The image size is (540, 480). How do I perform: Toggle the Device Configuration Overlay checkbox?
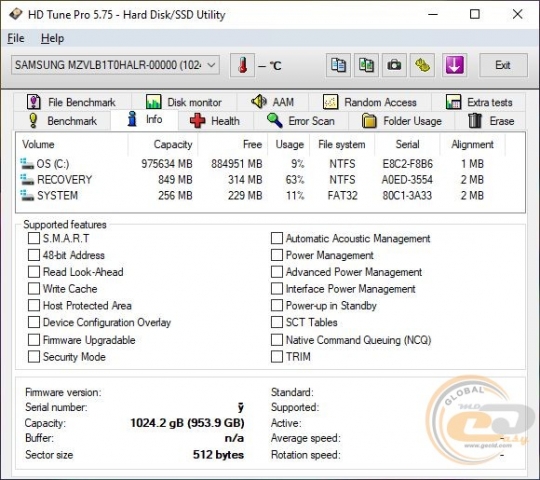tap(34, 322)
